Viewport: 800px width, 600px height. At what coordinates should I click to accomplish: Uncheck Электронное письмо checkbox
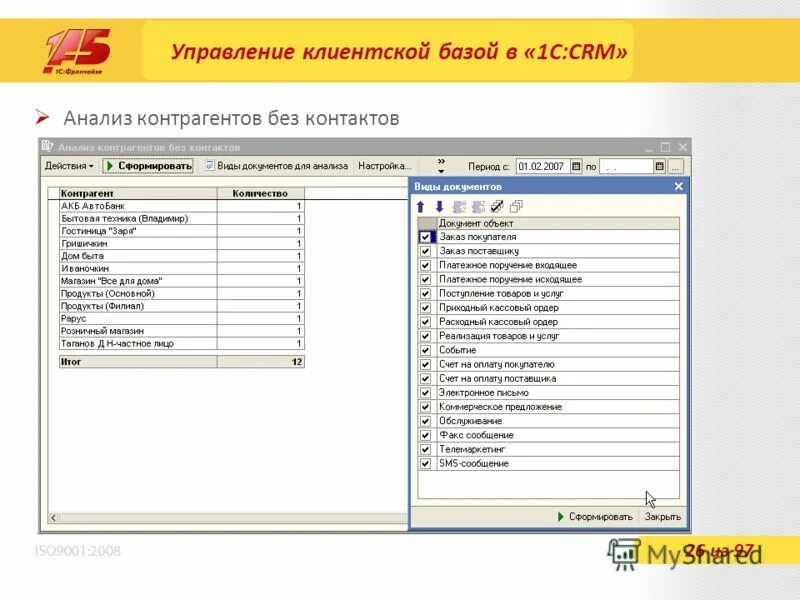pyautogui.click(x=425, y=393)
